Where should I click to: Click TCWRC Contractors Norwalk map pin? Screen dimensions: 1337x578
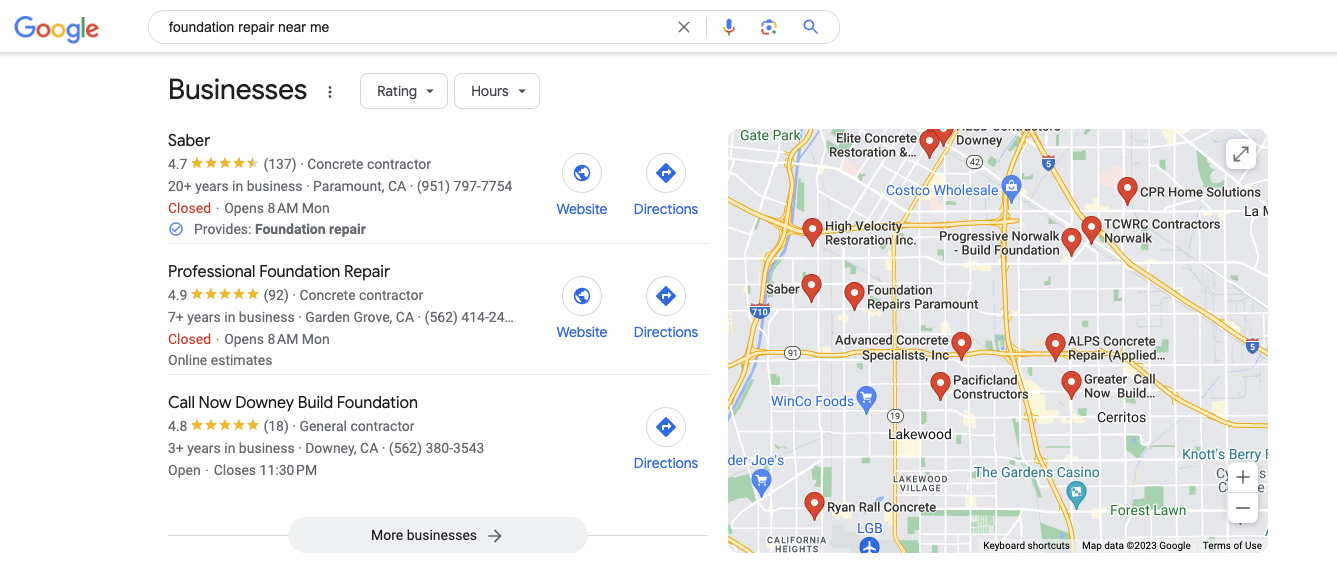pos(1091,230)
